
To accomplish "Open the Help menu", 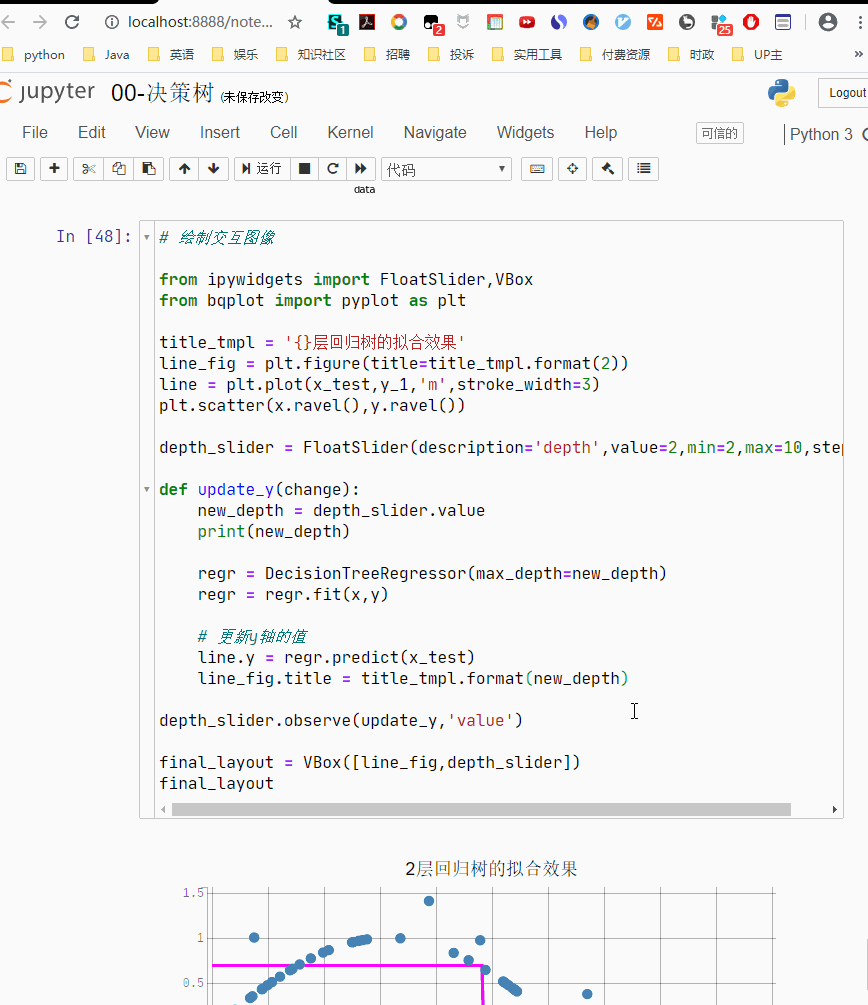I will point(601,133).
